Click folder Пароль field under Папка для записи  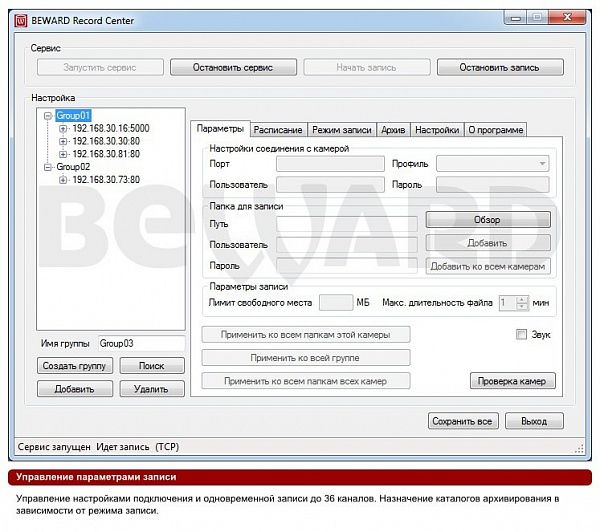(347, 266)
